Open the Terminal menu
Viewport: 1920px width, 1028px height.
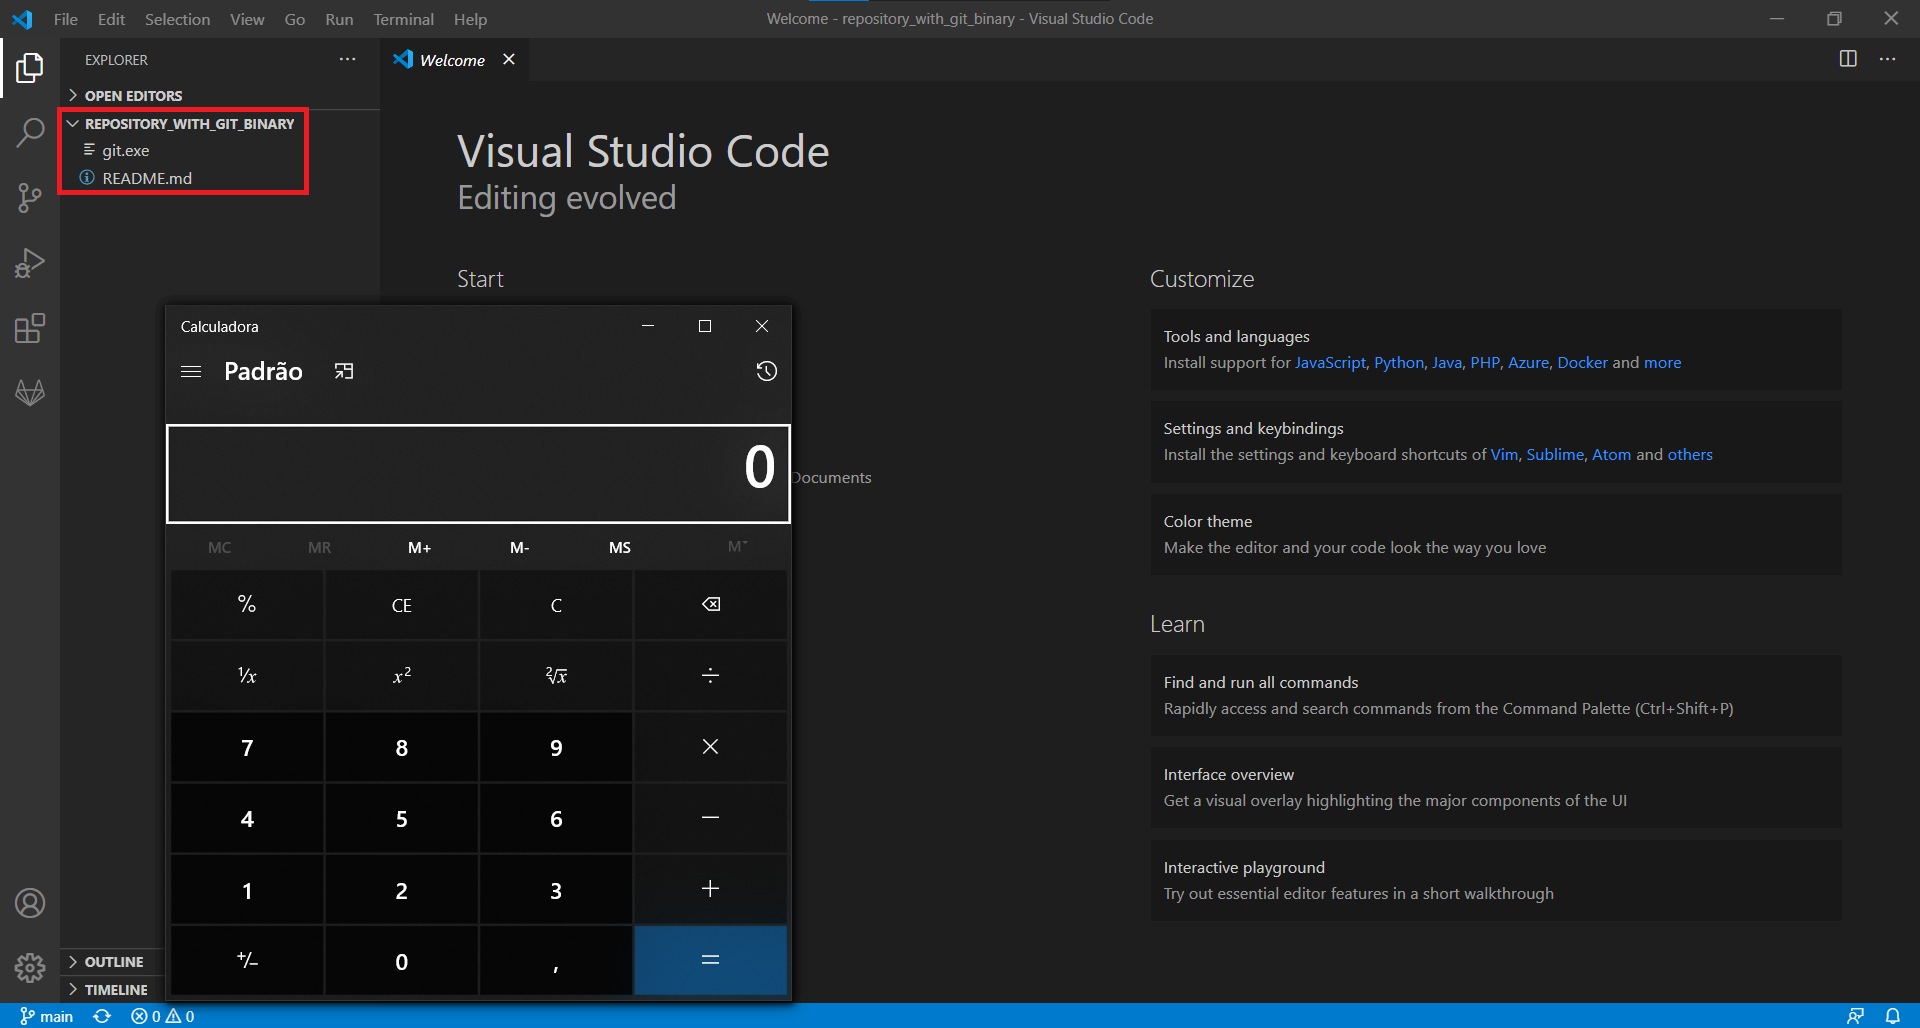point(403,19)
